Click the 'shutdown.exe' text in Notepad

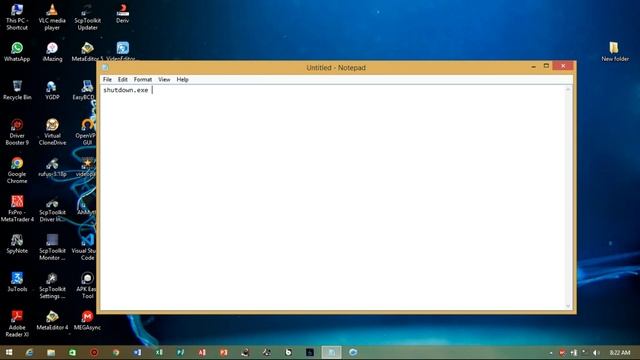tap(126, 90)
